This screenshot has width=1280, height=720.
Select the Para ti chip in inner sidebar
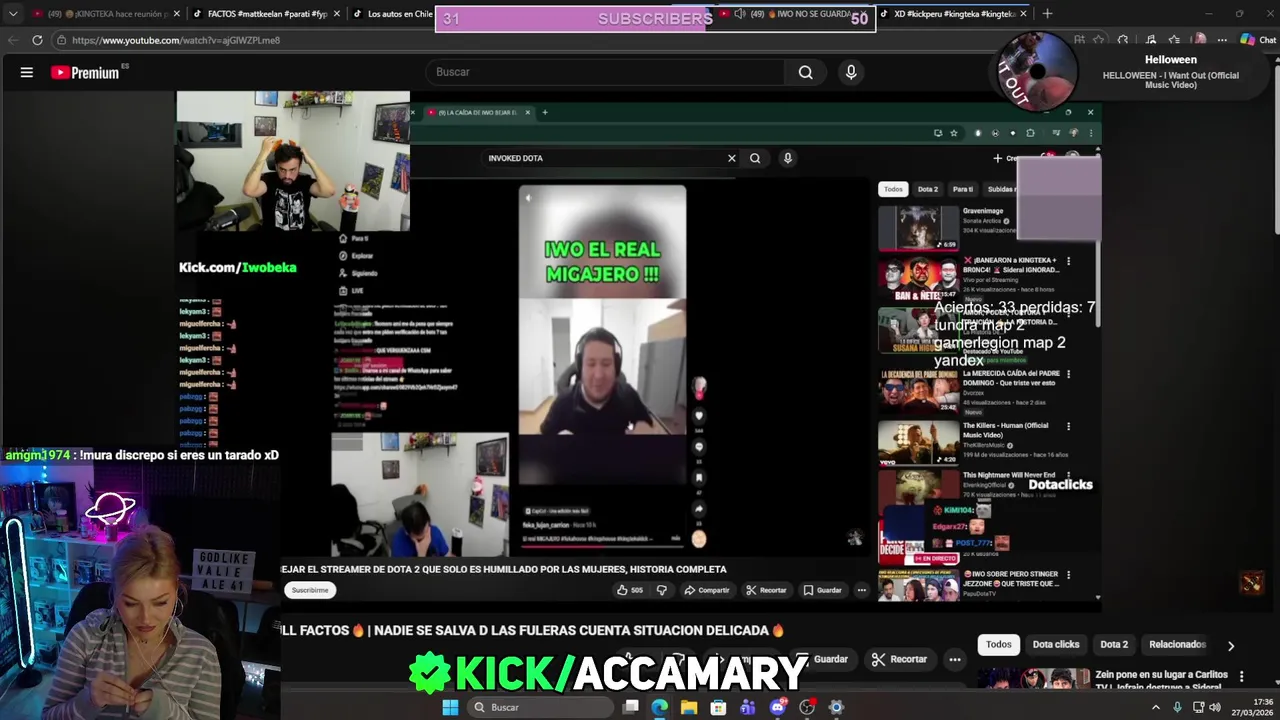(x=962, y=189)
